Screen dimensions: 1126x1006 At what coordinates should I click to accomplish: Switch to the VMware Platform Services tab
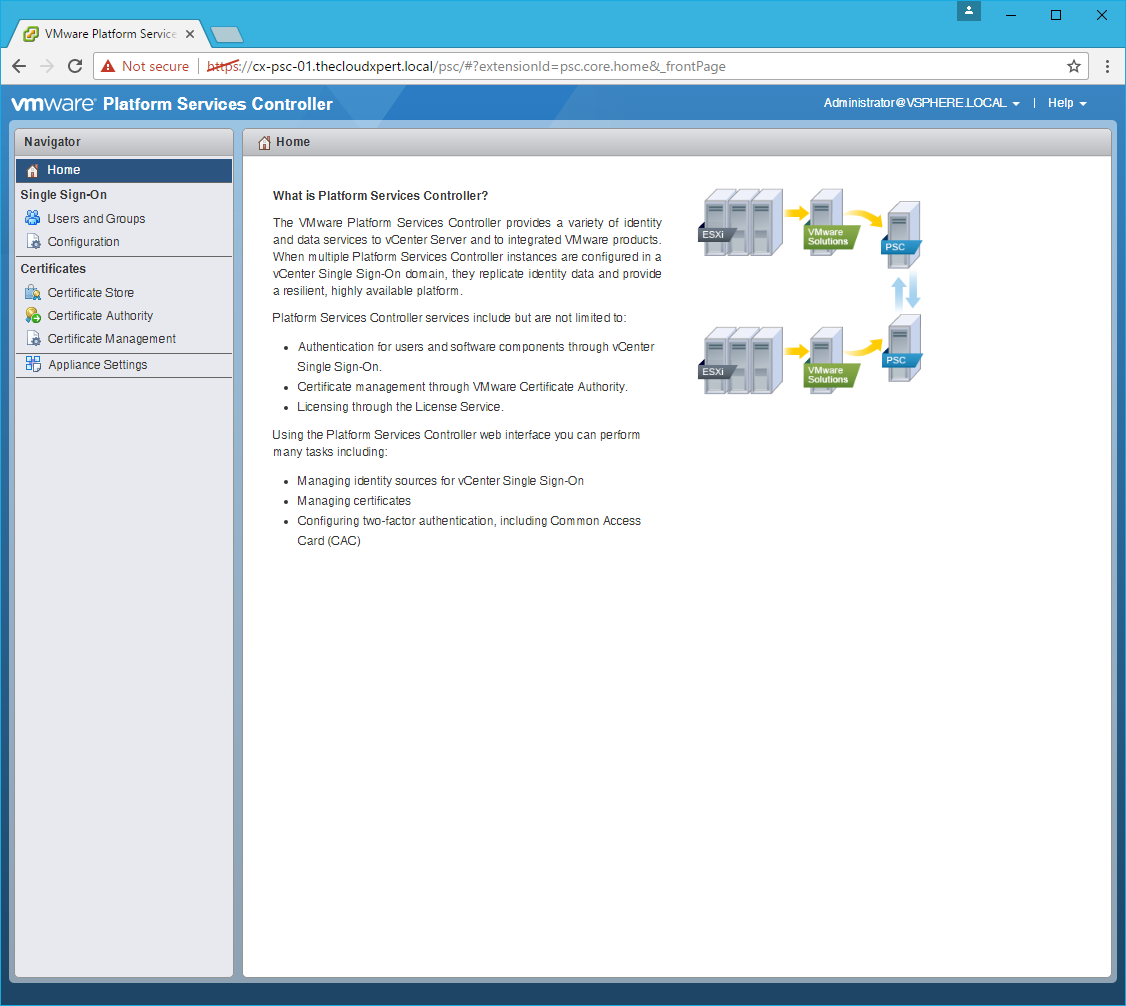tap(108, 34)
